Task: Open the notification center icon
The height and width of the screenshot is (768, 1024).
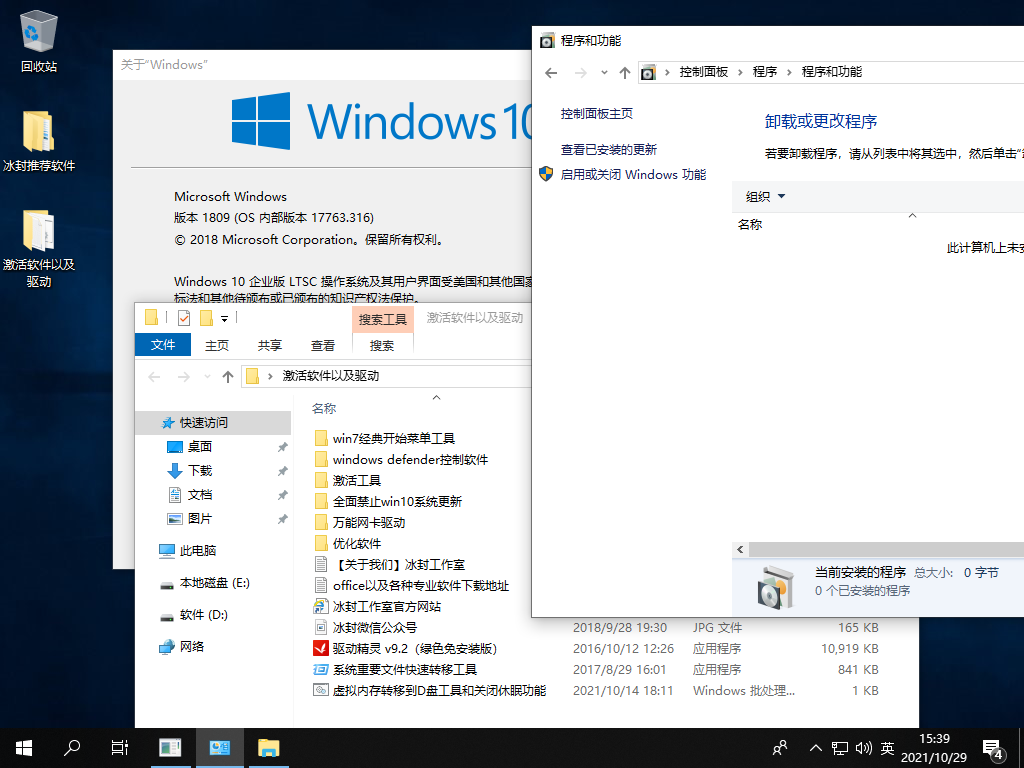Action: point(993,749)
